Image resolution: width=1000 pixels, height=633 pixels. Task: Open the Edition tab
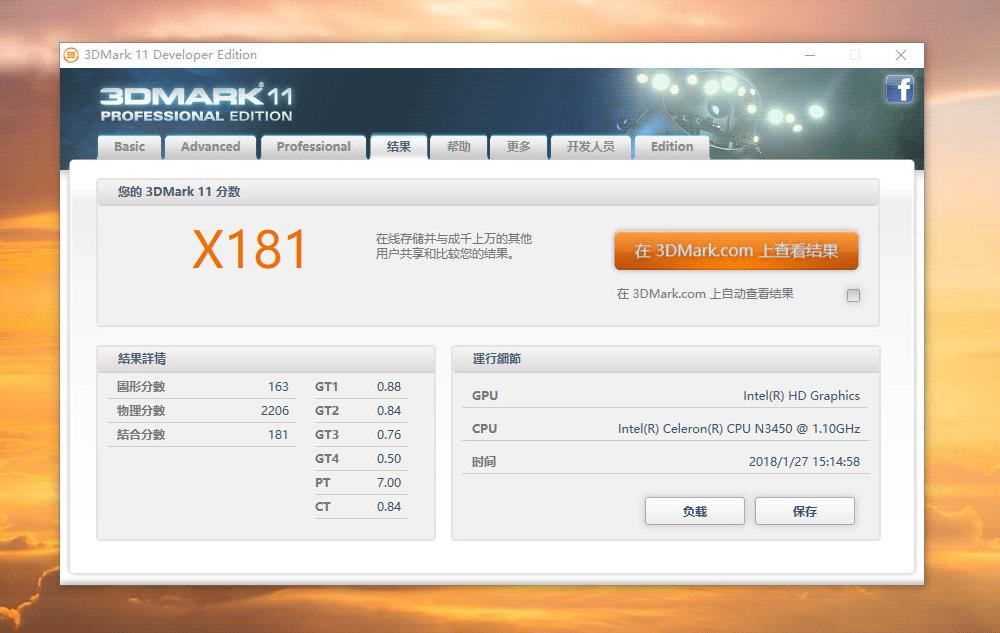[x=672, y=146]
